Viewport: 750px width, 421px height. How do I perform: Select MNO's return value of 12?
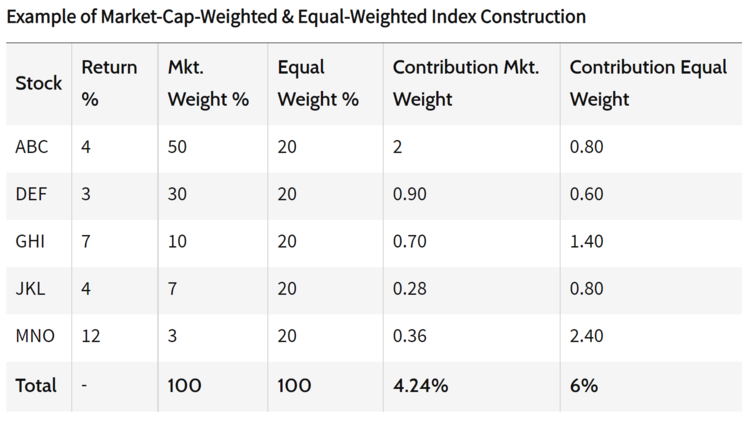[91, 337]
